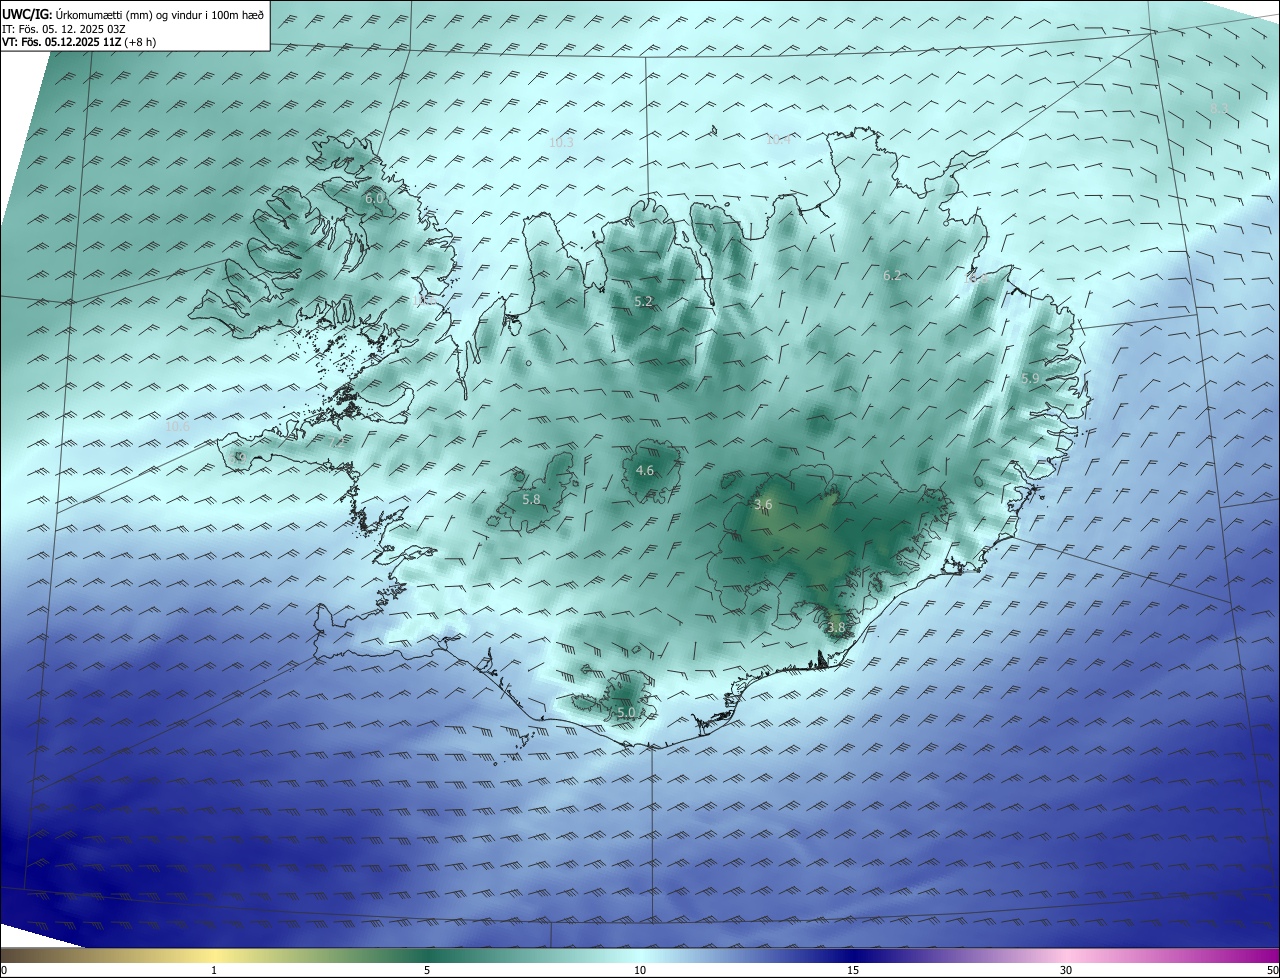Click the 5.8 glacier value
Screen dimensions: 1280x978
click(531, 499)
